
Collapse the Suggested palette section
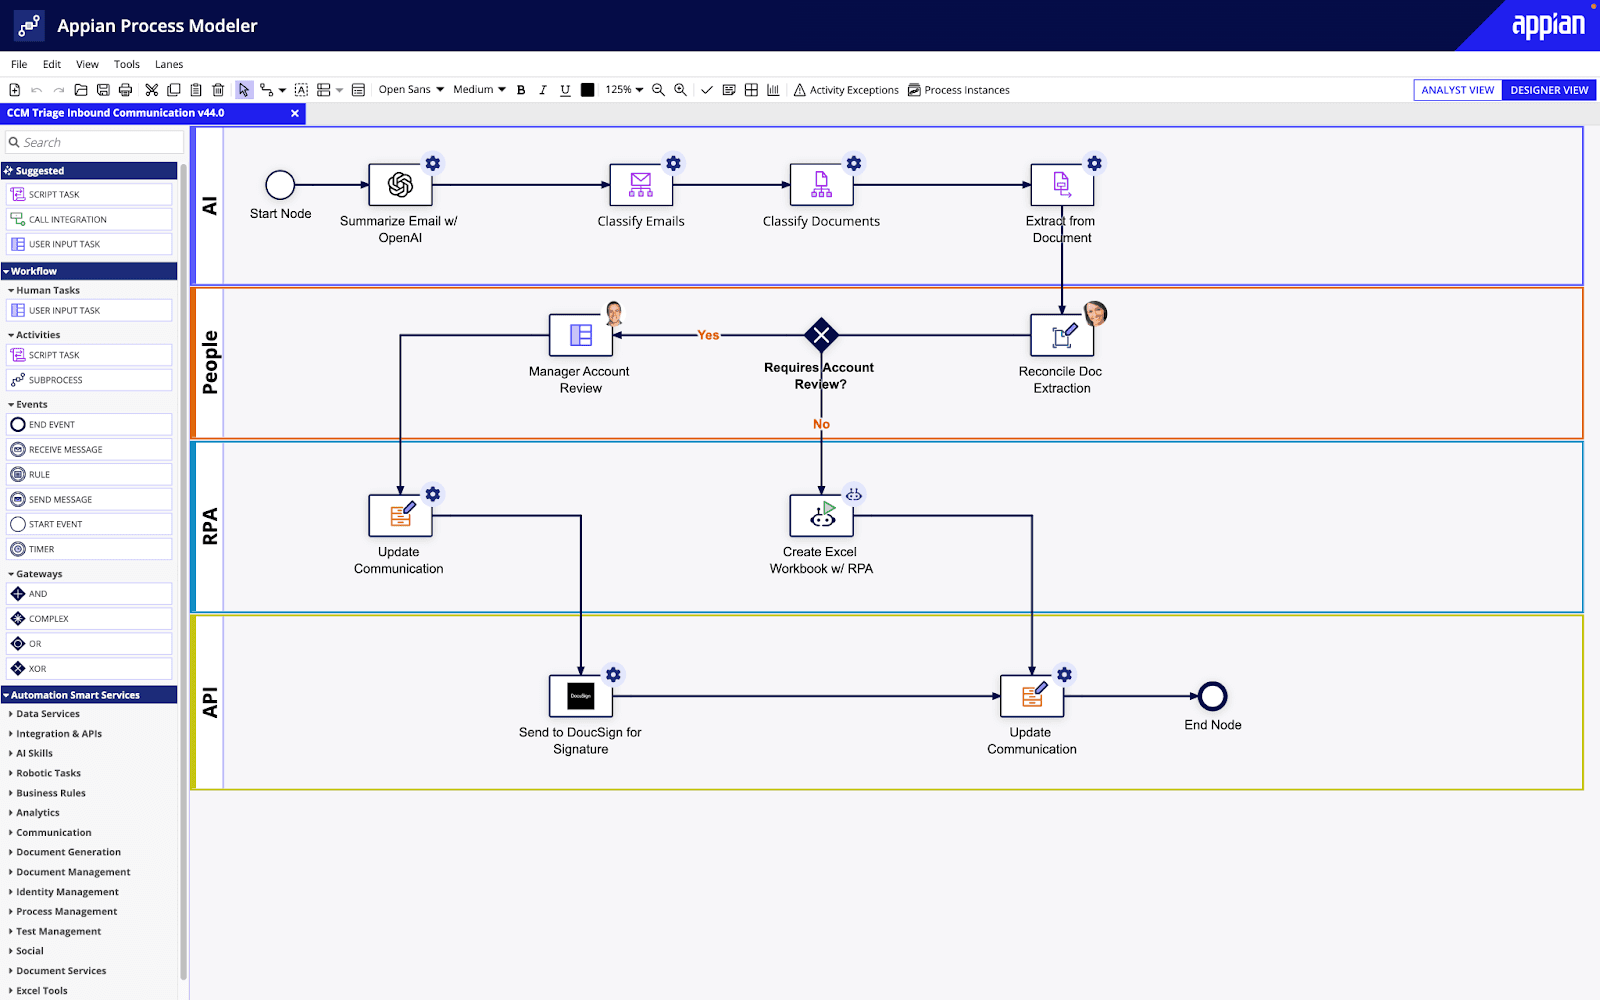click(x=89, y=171)
